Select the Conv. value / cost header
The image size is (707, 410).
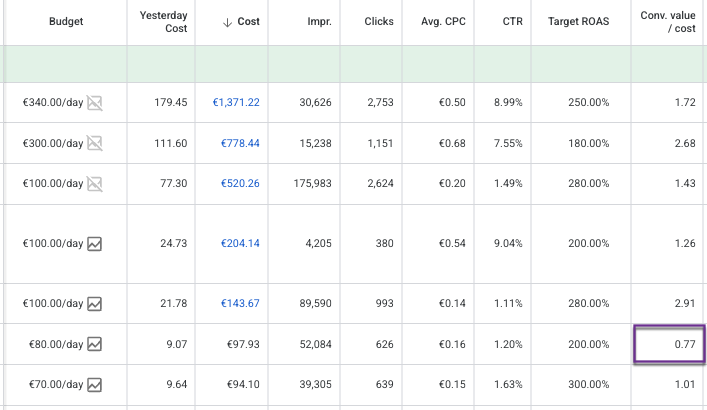pyautogui.click(x=668, y=21)
